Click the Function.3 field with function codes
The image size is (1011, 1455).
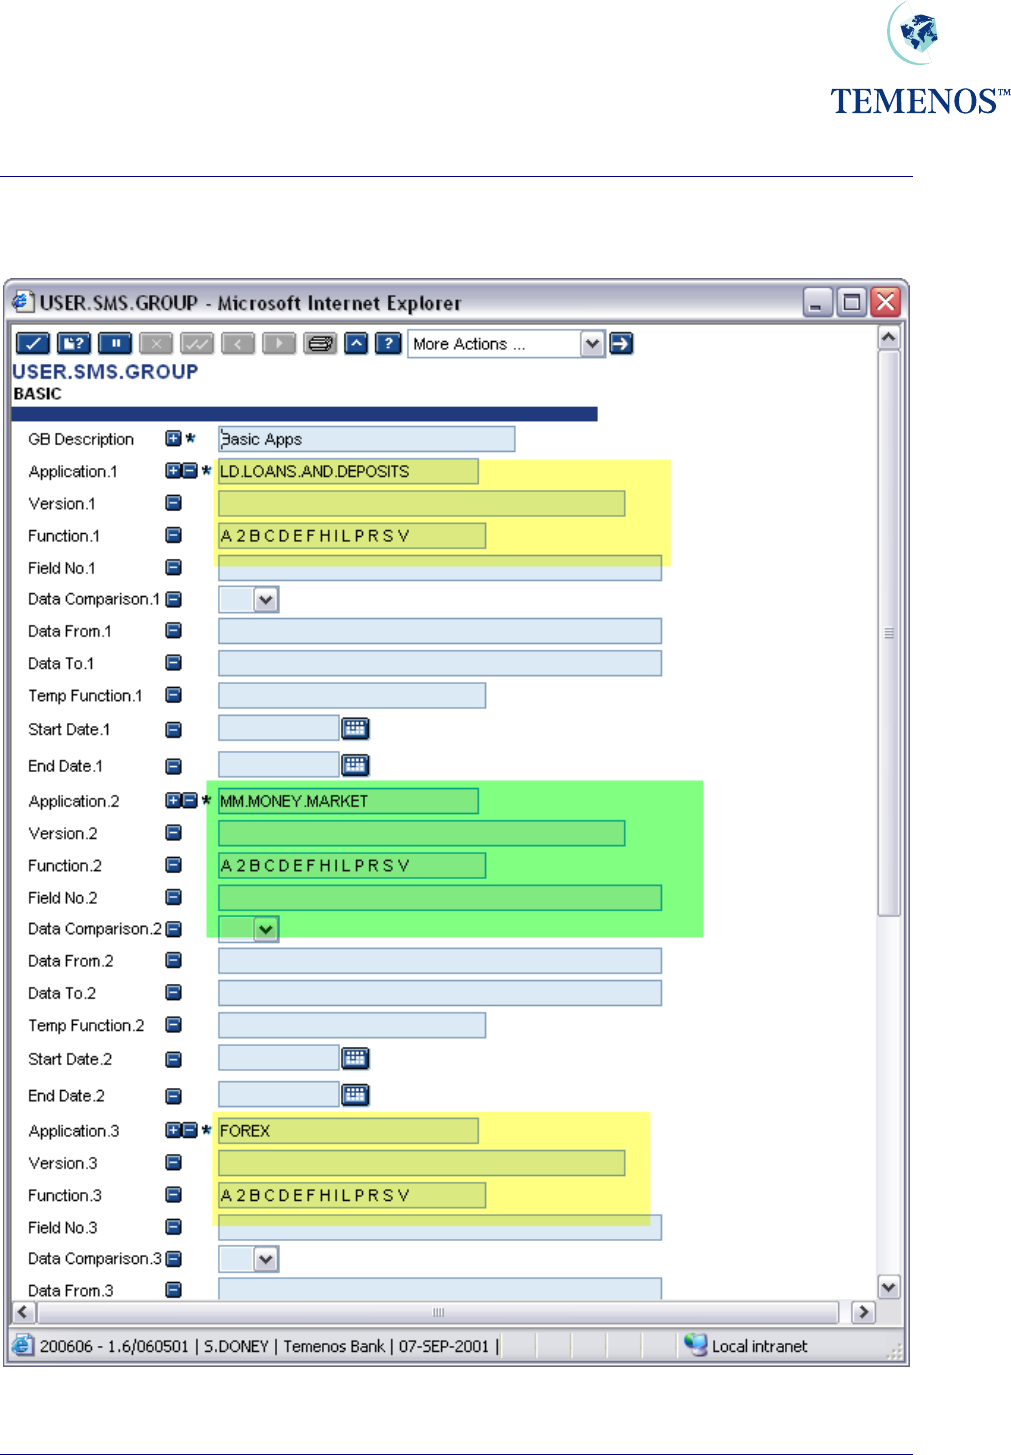tap(352, 1195)
